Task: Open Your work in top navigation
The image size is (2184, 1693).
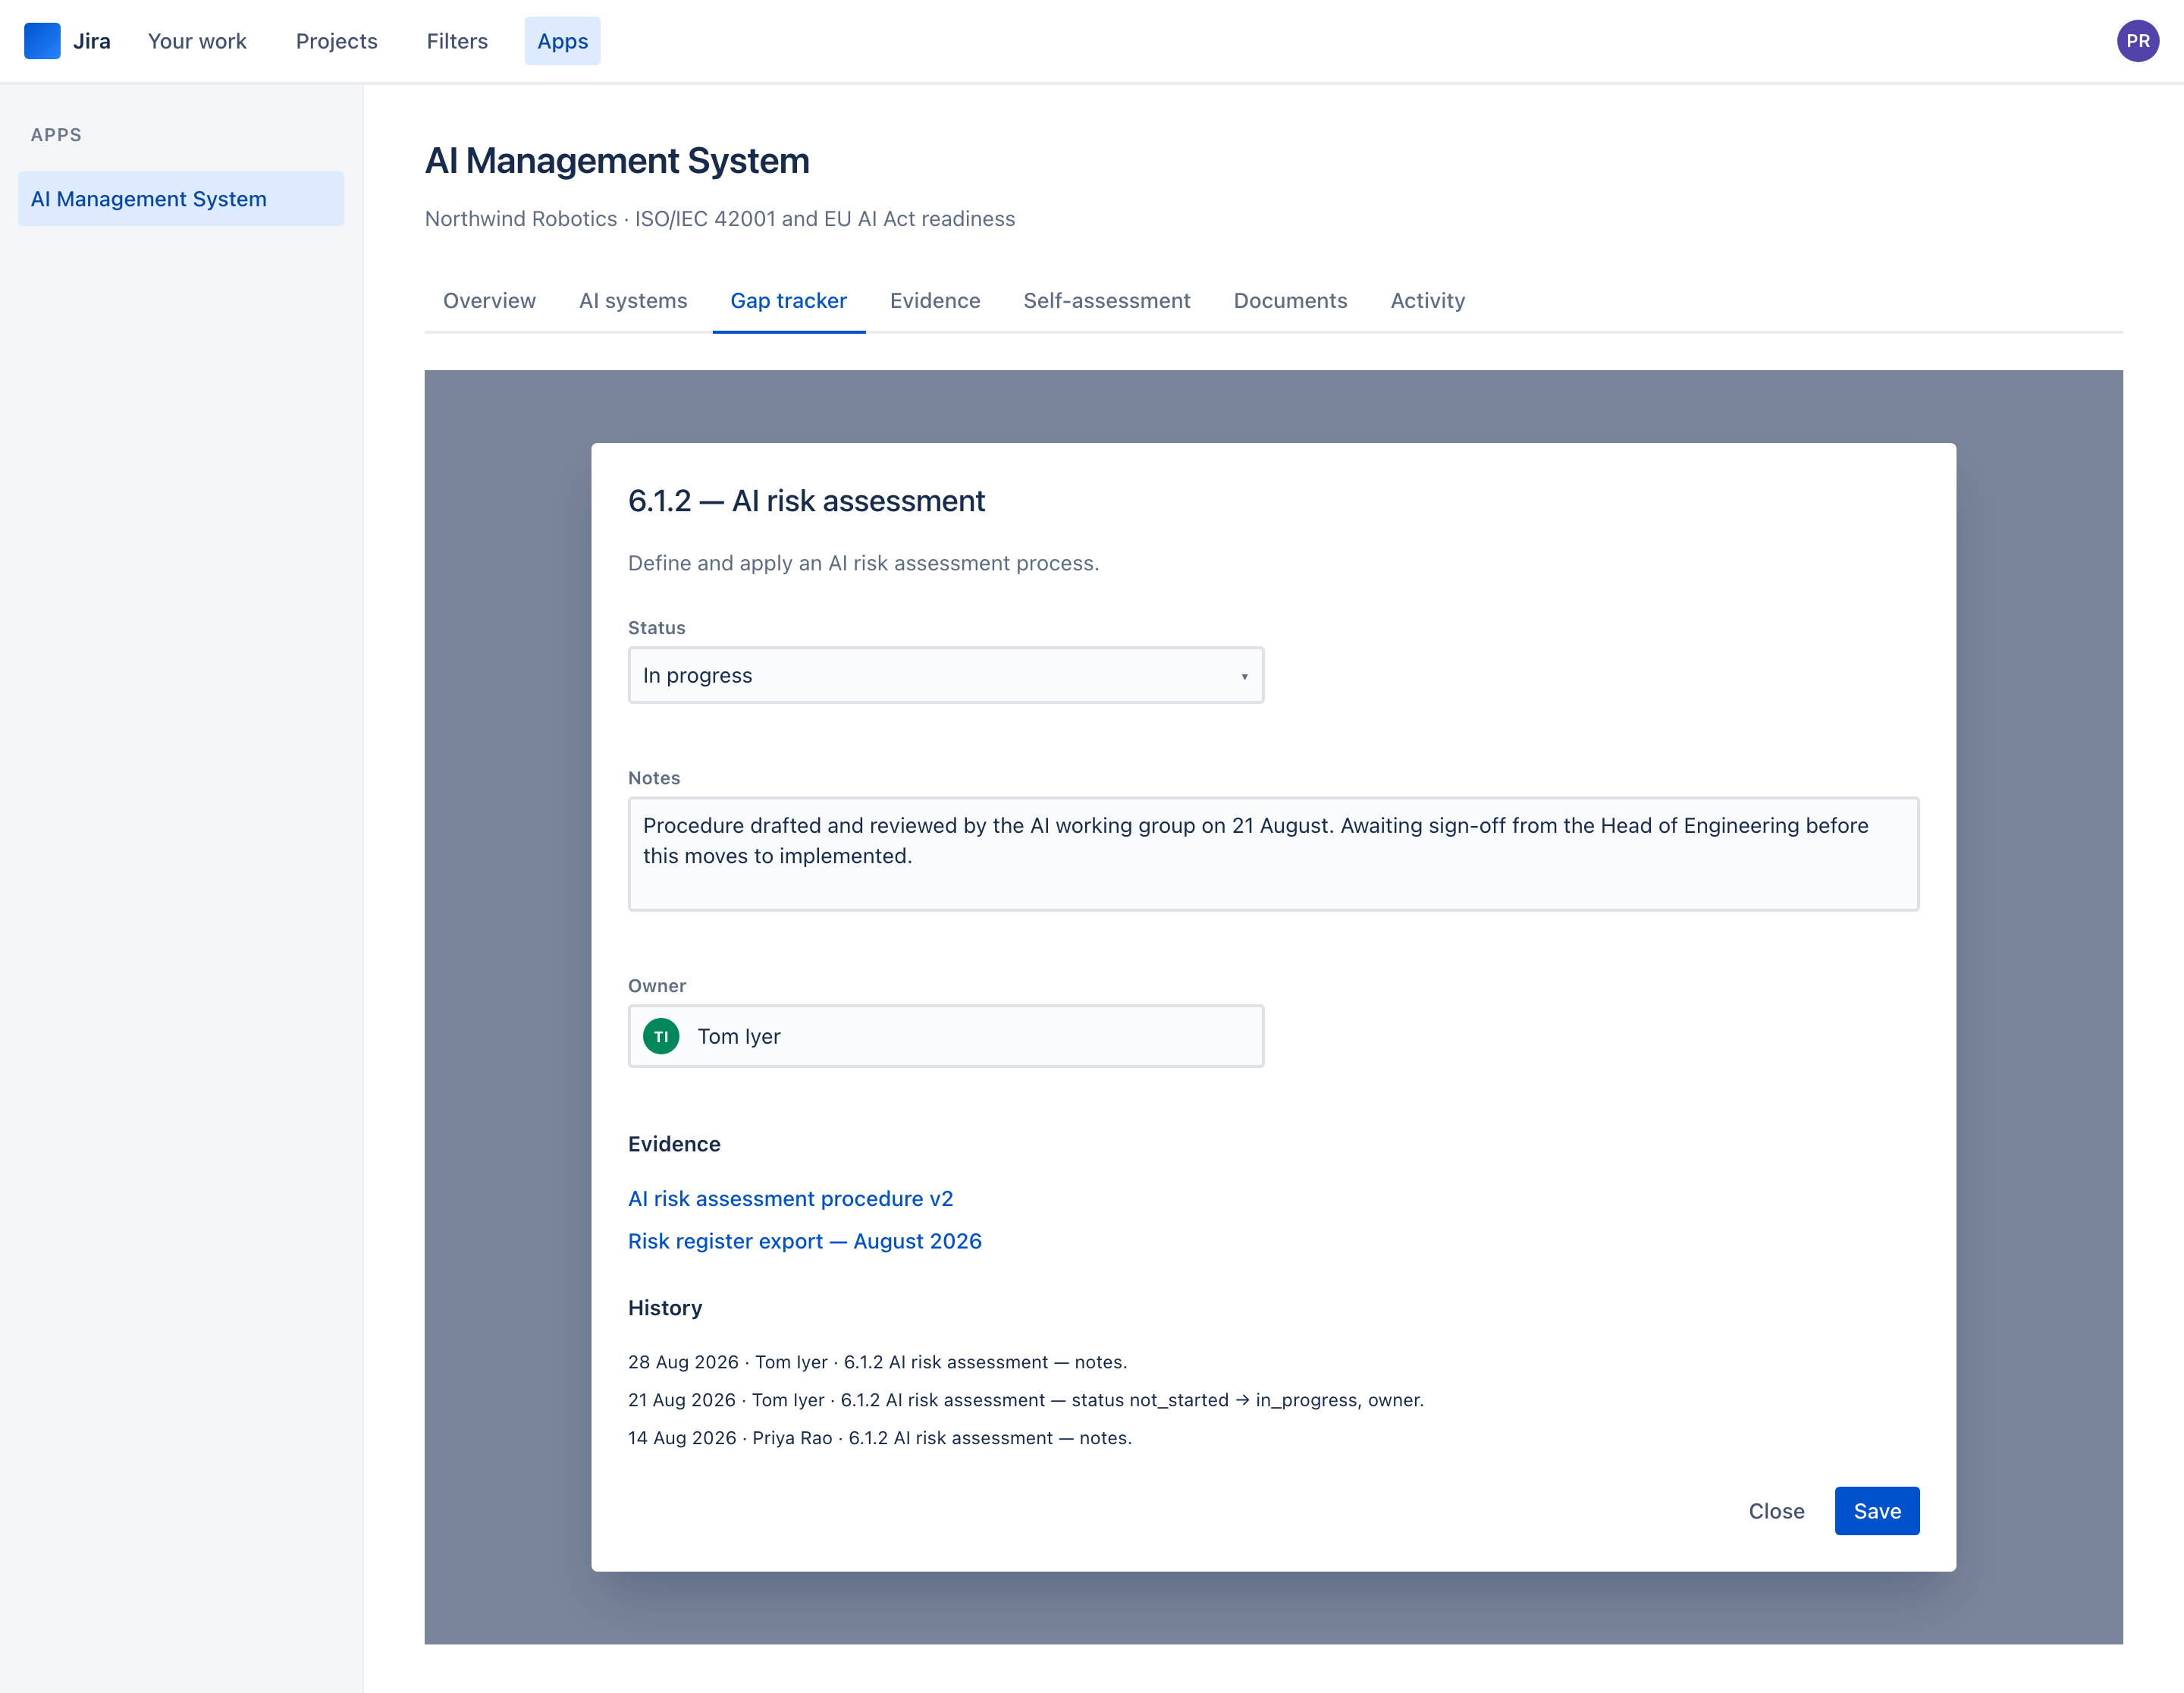Action: pos(197,41)
